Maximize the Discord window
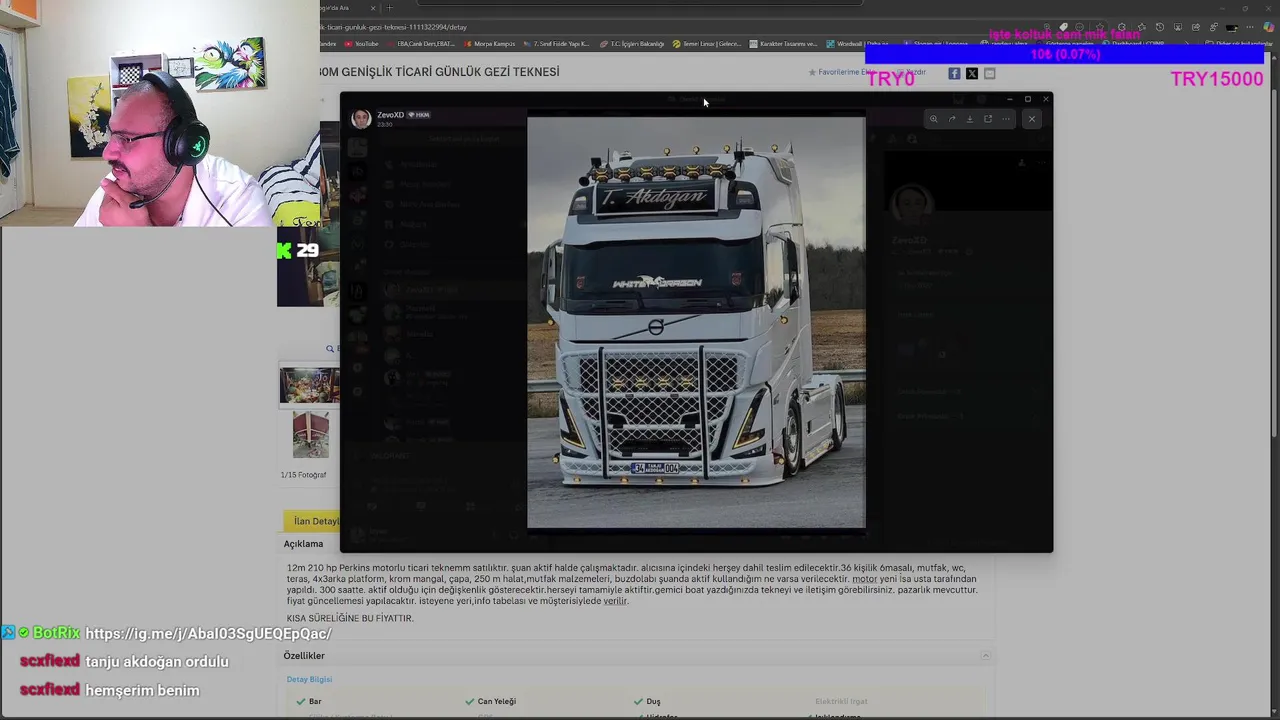This screenshot has height=720, width=1280. 1027,99
